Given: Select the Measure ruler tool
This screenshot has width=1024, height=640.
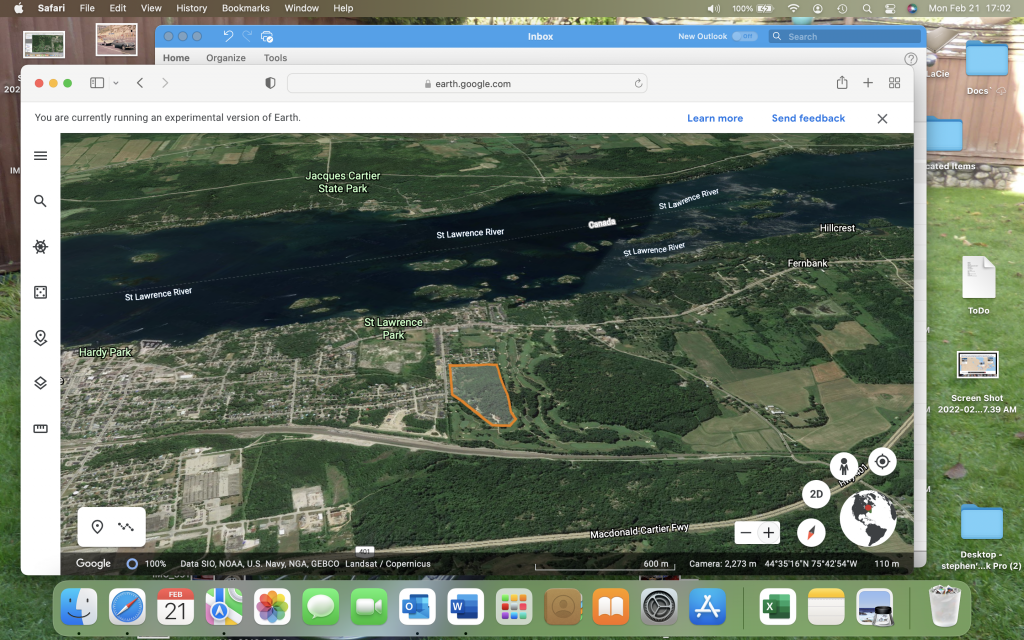Looking at the screenshot, I should click(40, 429).
